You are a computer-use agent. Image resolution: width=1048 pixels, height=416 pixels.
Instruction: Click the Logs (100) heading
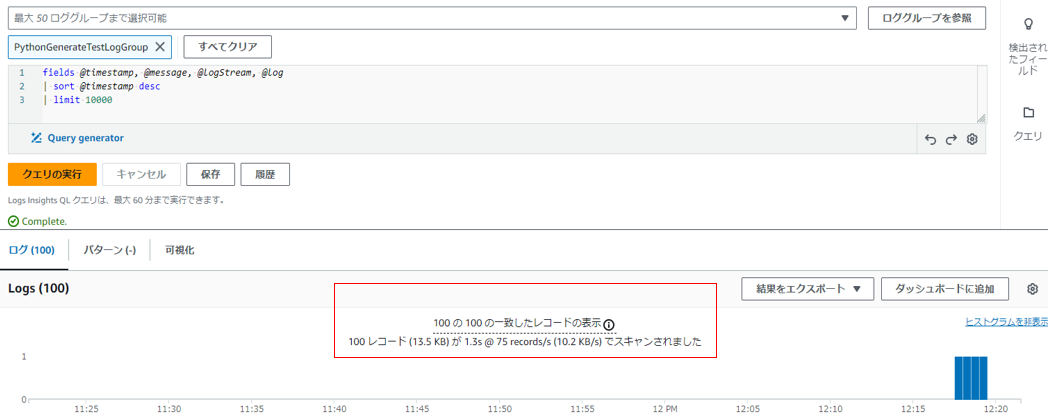(x=39, y=288)
